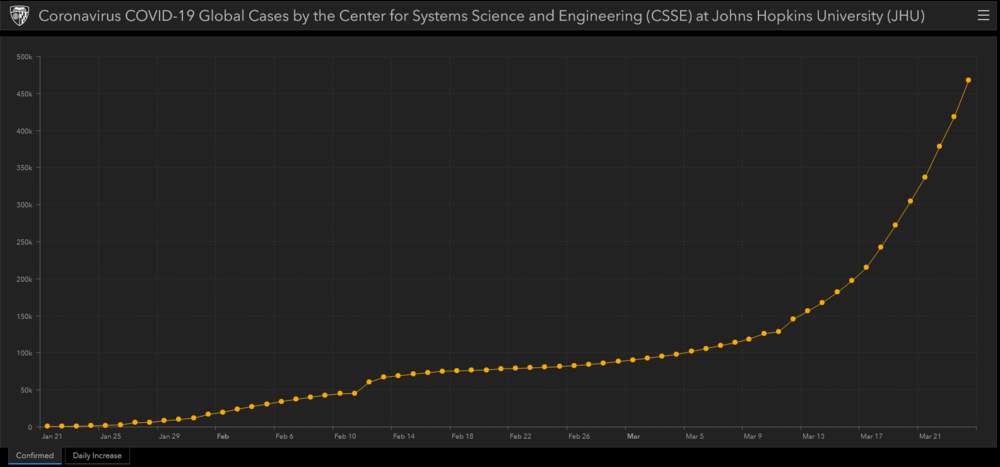Select the point near 146k after March jump
Image resolution: width=1000 pixels, height=467 pixels.
click(x=793, y=318)
